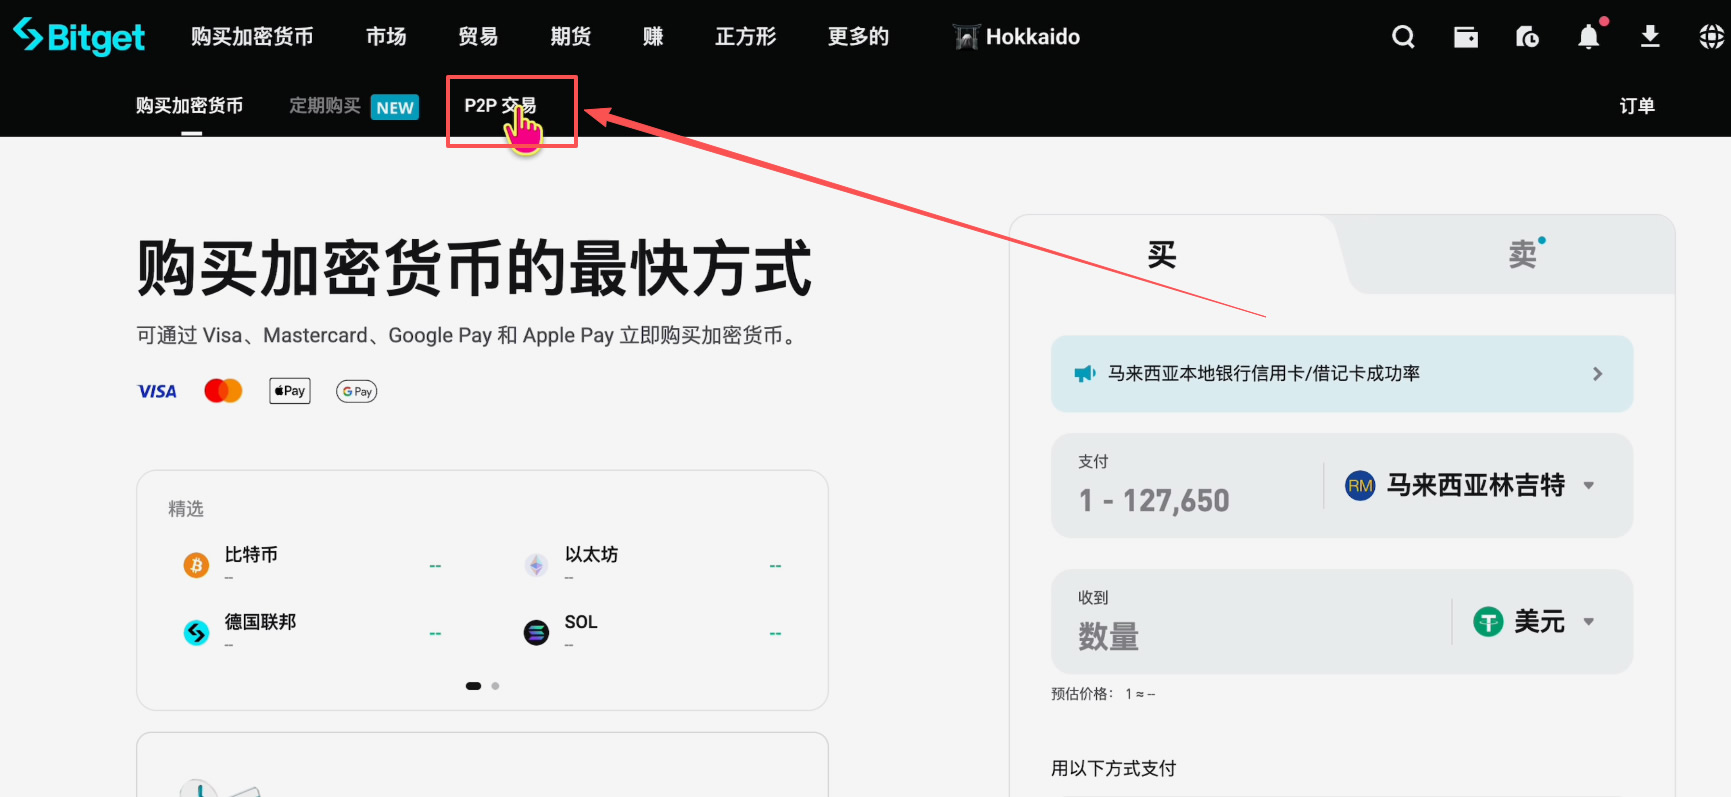Open the 期货 menu
The image size is (1731, 797).
pos(570,37)
